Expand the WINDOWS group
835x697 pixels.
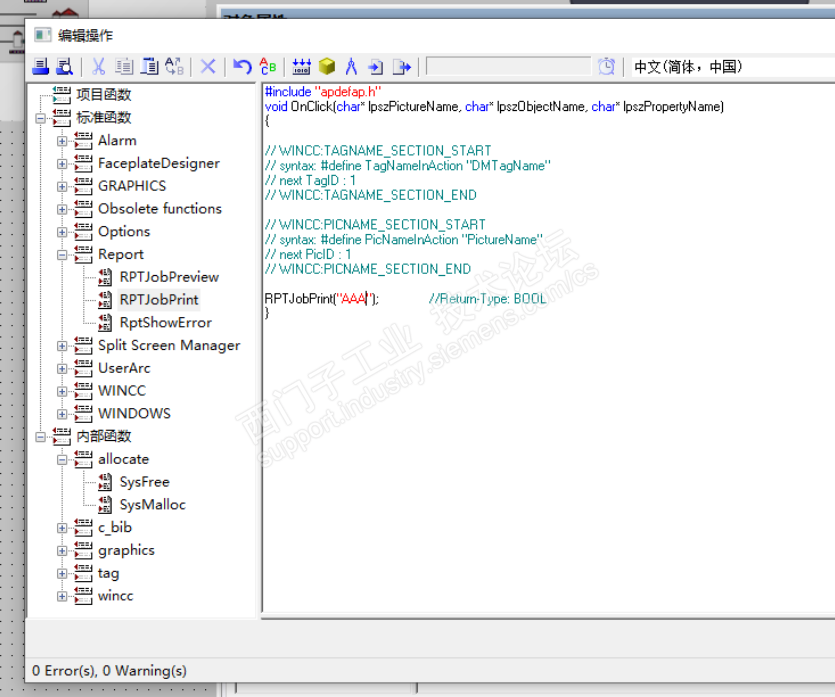click(62, 414)
